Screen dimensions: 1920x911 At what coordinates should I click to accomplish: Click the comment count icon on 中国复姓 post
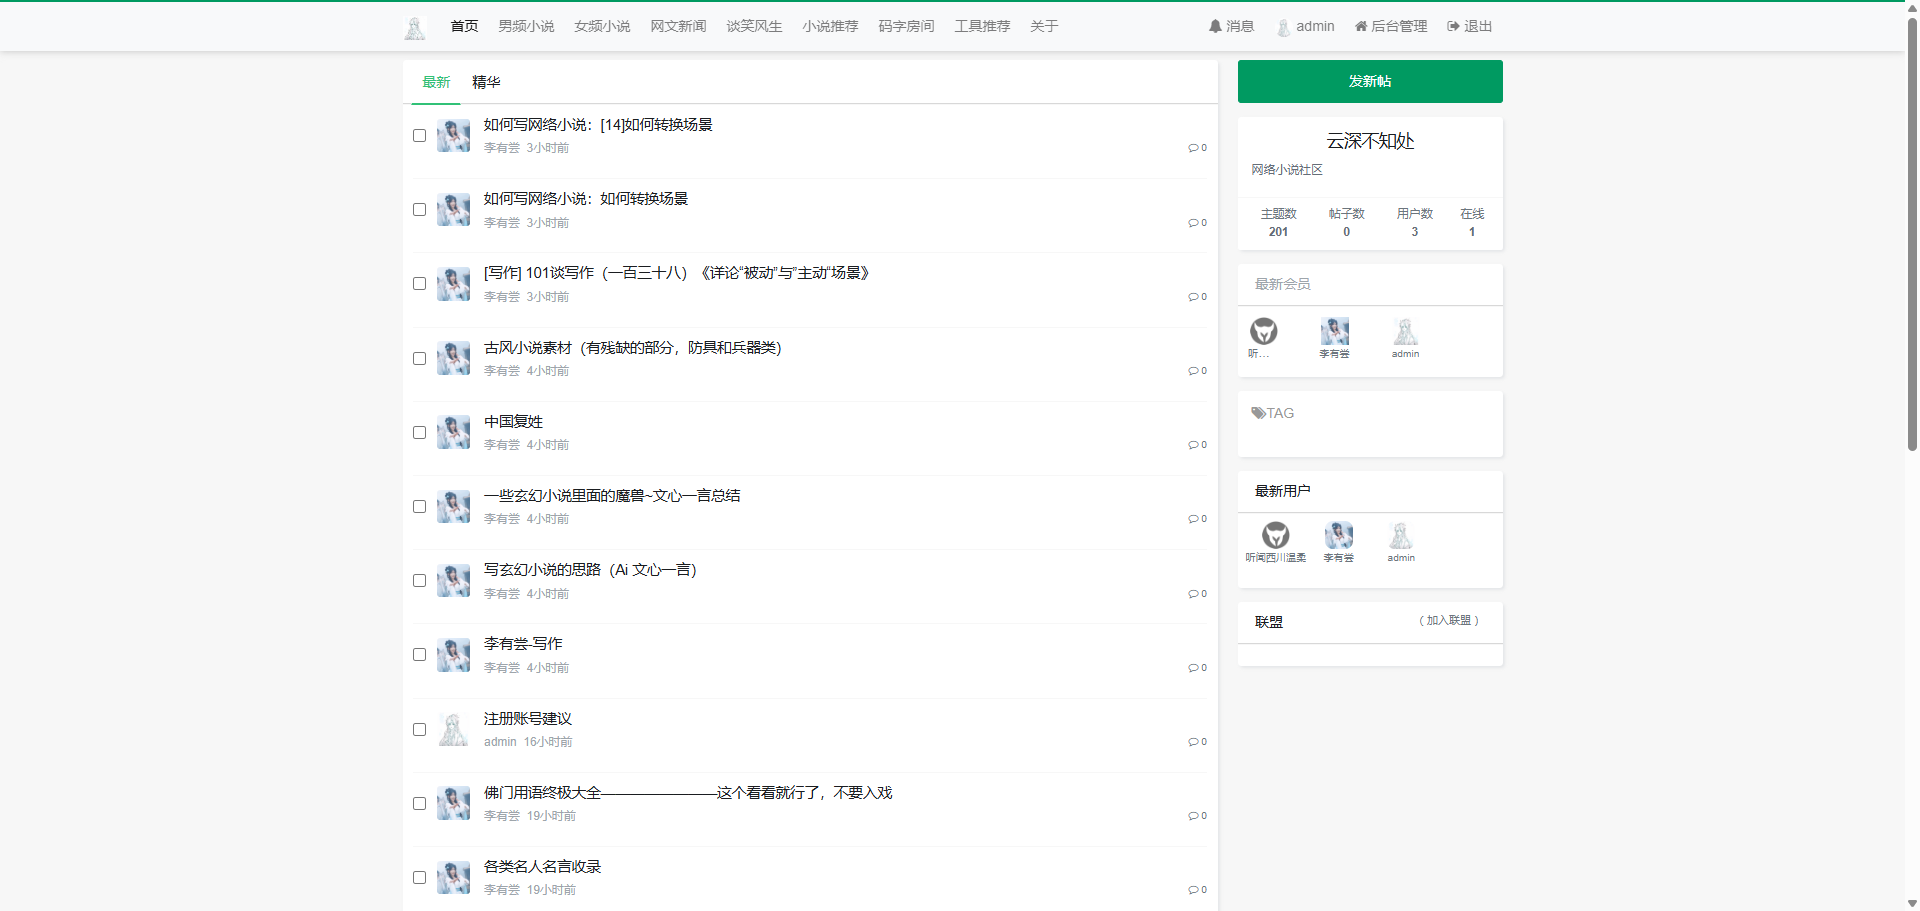[x=1193, y=445]
